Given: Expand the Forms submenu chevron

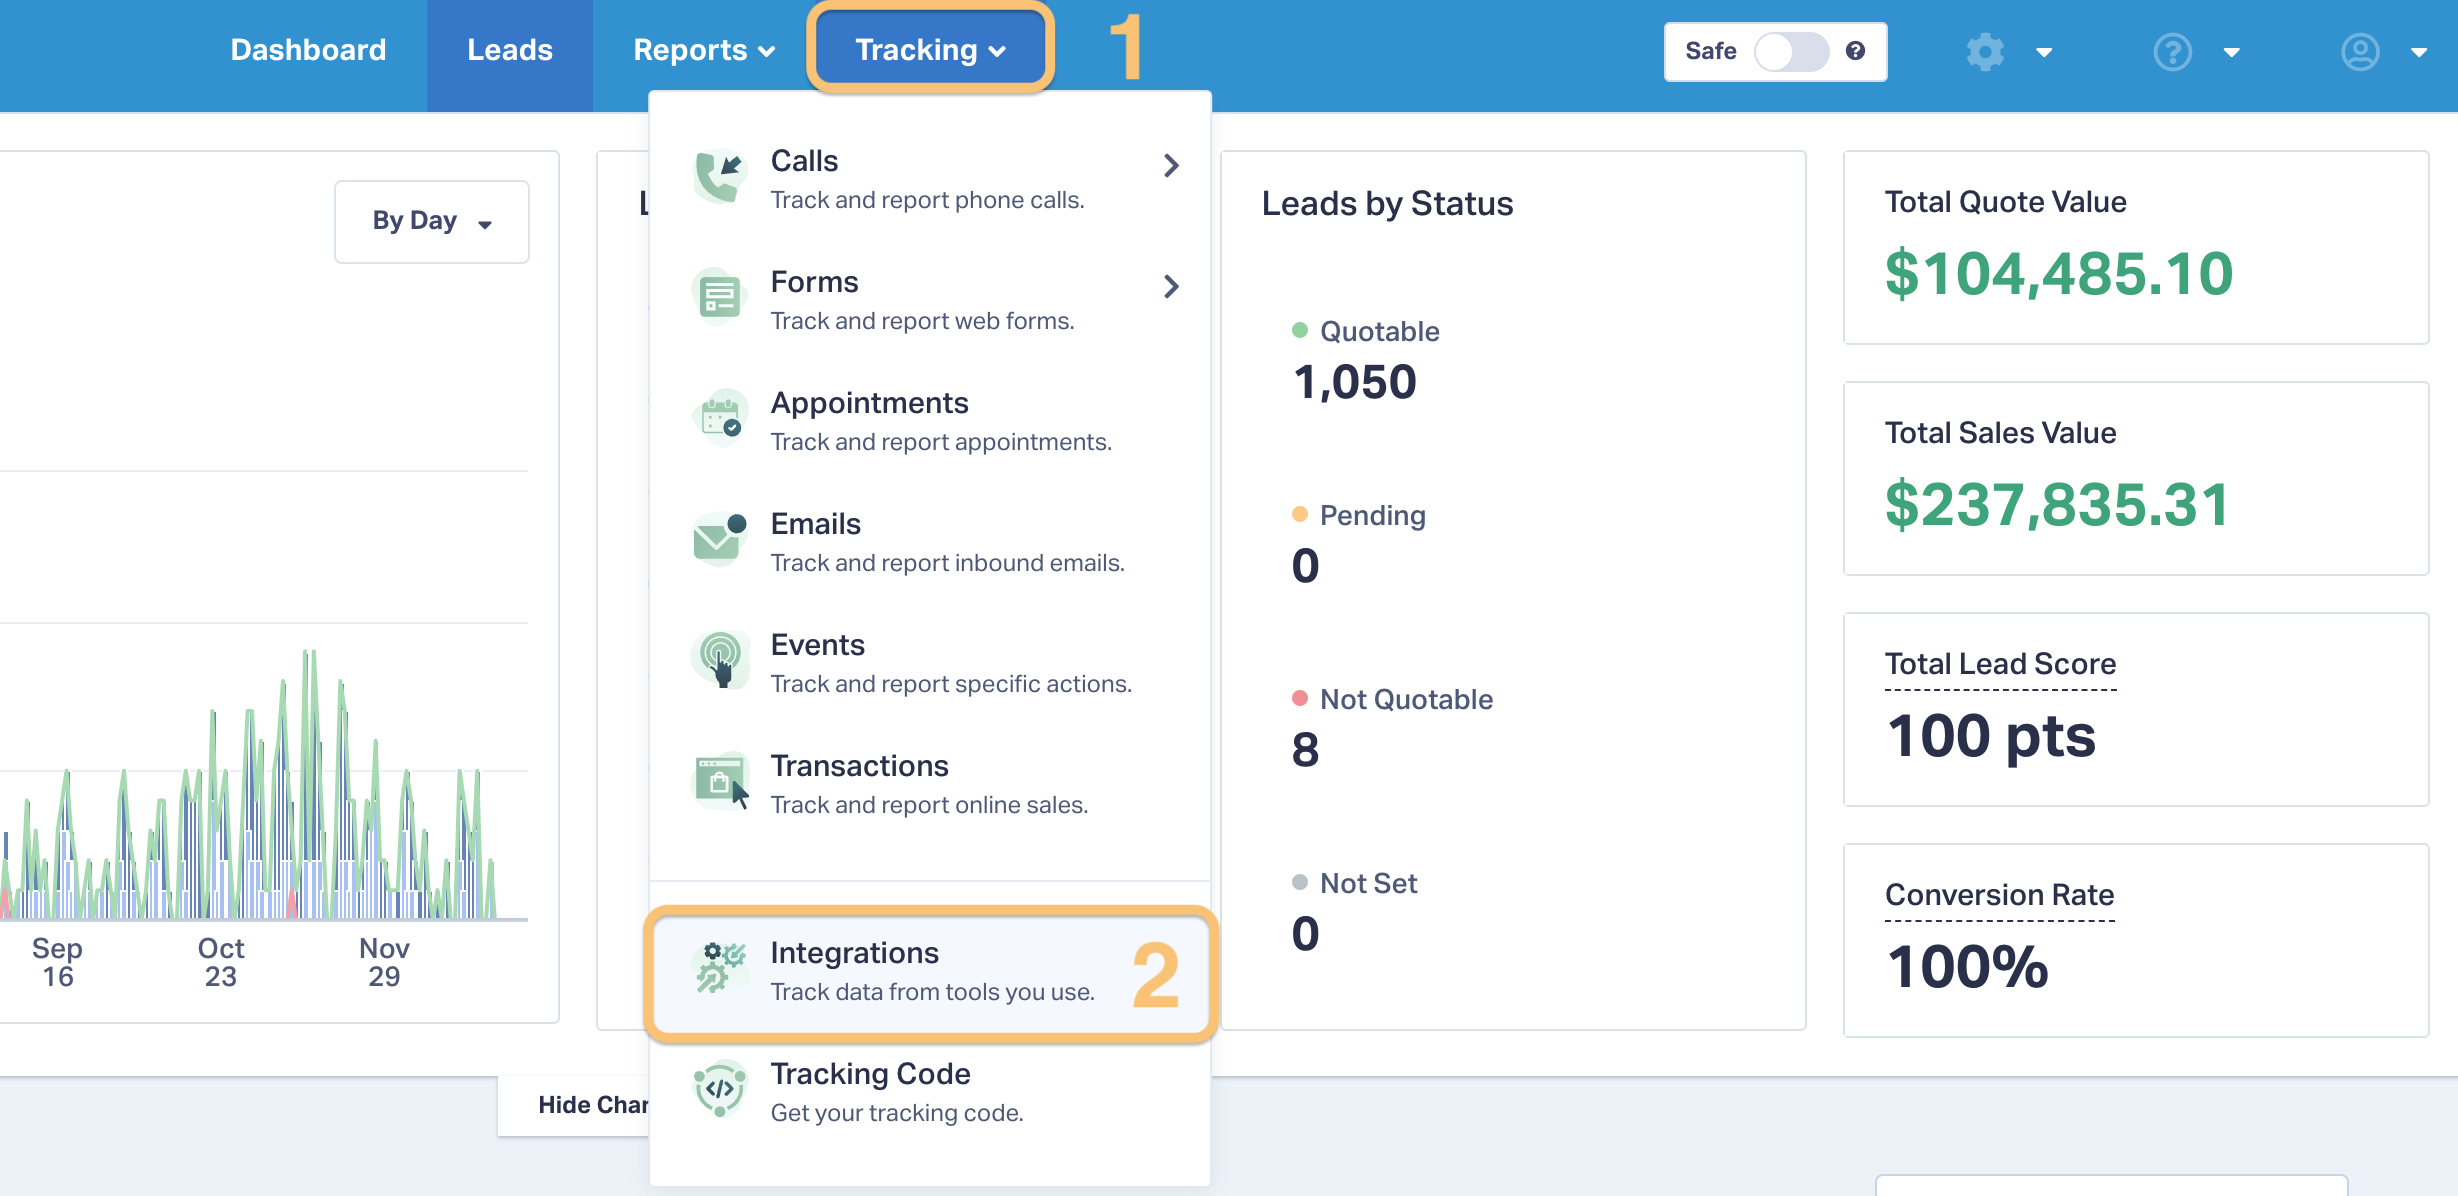Looking at the screenshot, I should (1171, 286).
